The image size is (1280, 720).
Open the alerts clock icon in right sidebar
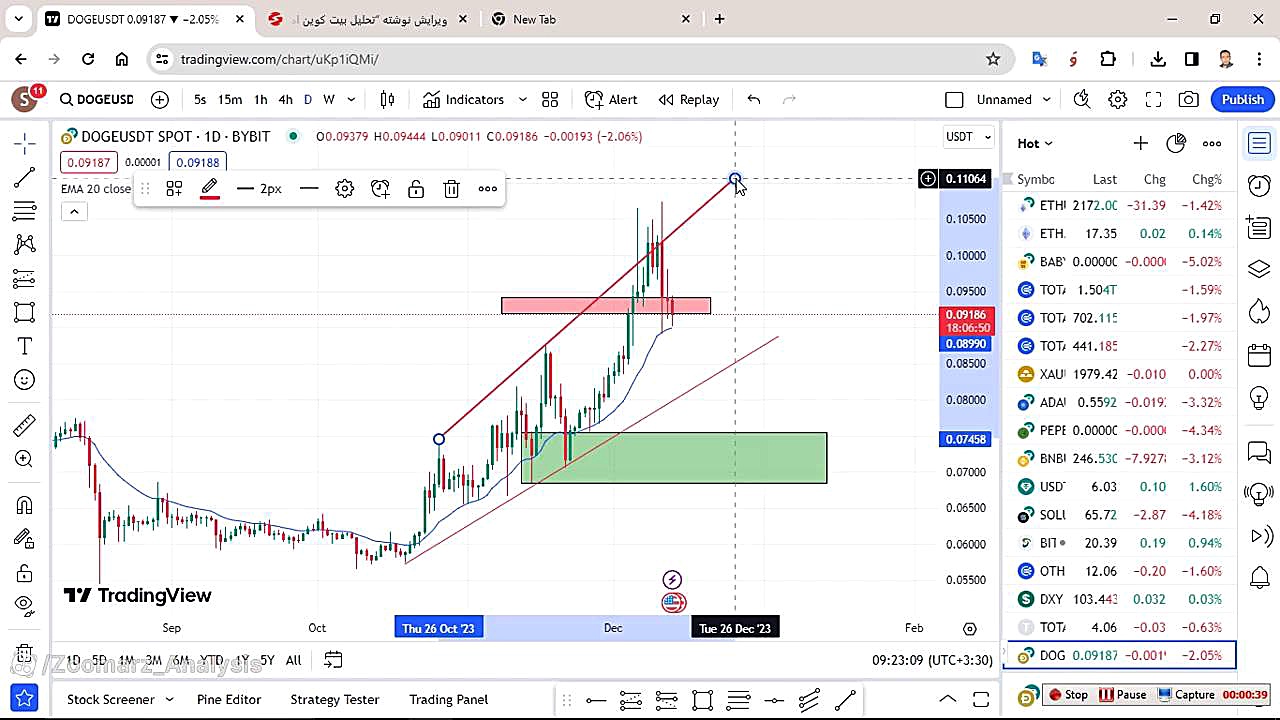1259,186
